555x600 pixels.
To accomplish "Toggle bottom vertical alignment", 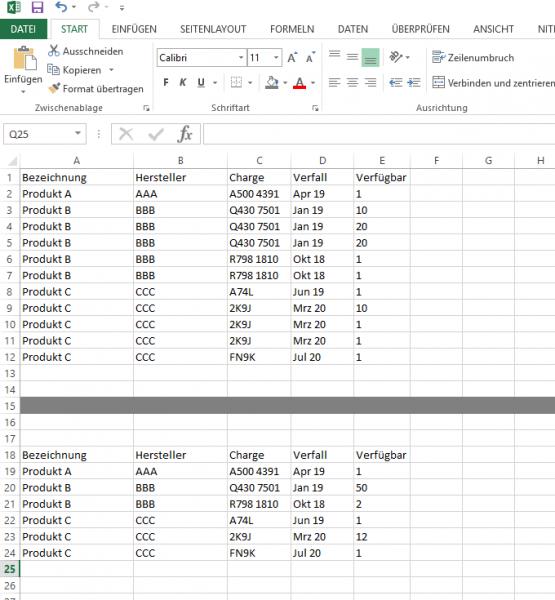I will (x=370, y=57).
